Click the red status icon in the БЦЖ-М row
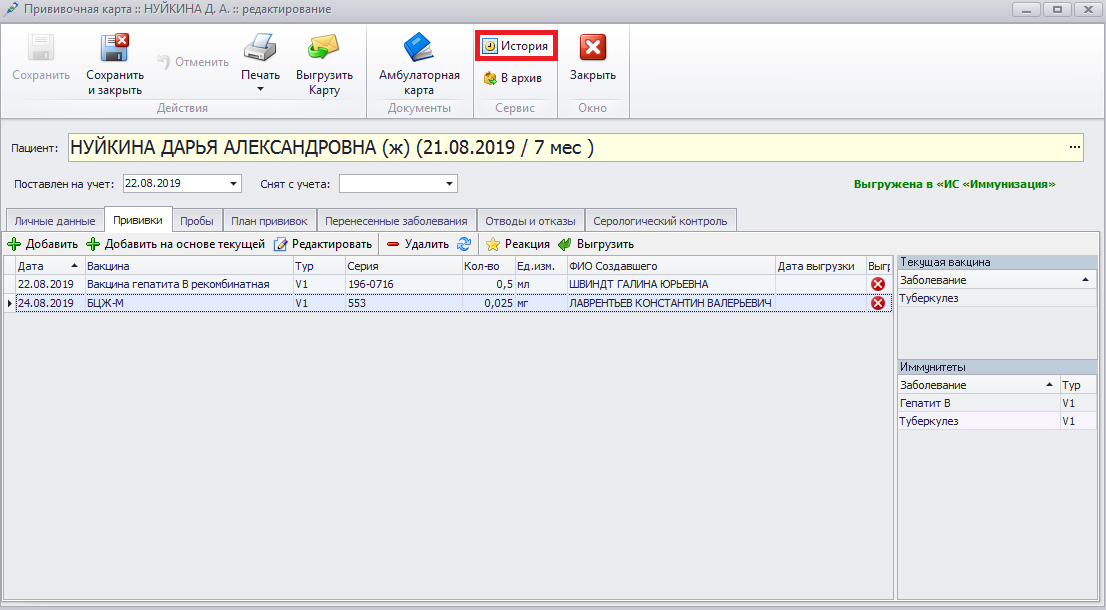Image resolution: width=1106 pixels, height=610 pixels. coord(878,303)
